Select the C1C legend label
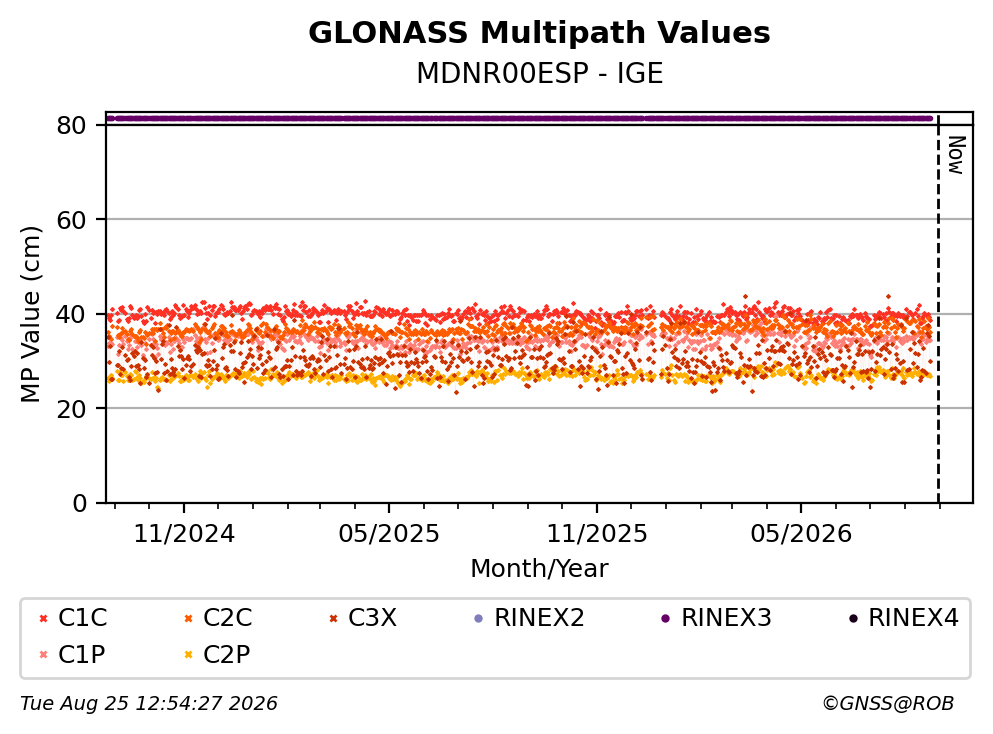This screenshot has height=734, width=993. coord(82,618)
